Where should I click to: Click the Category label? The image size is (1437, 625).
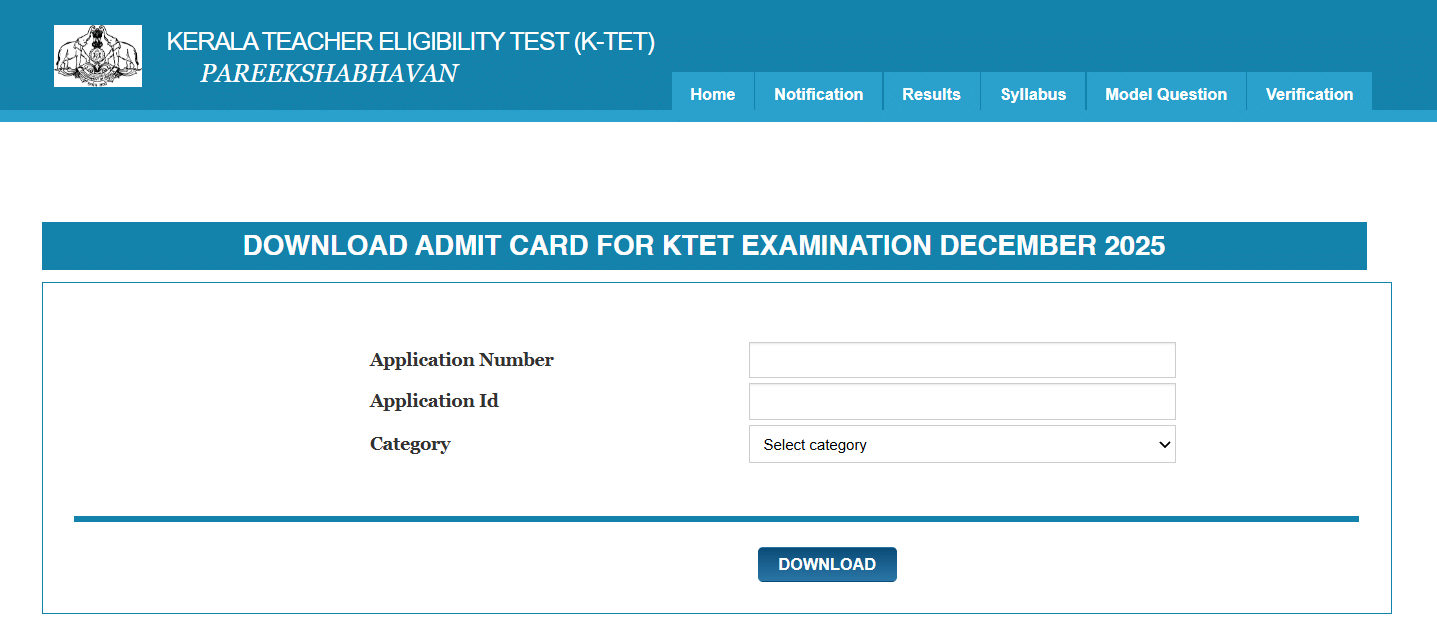(409, 443)
